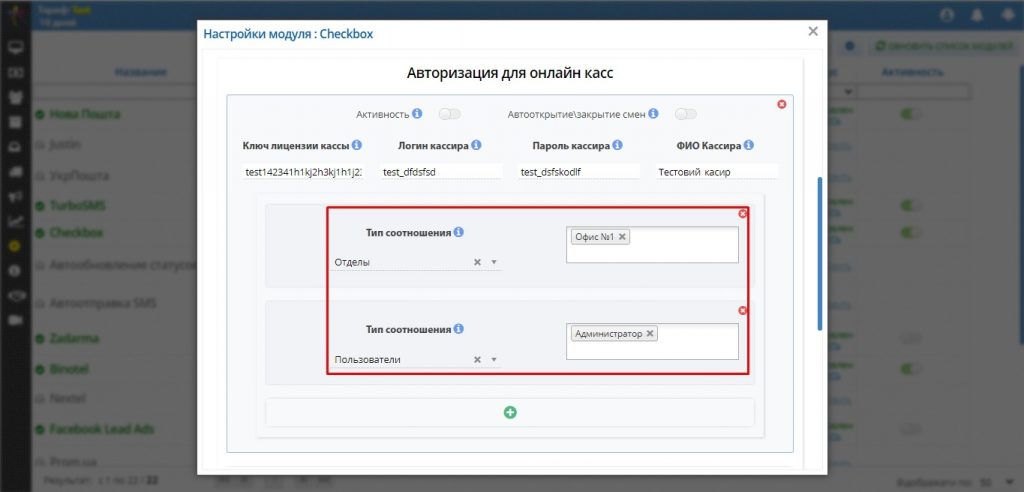Open the user profile icon in top bar
Image resolution: width=1024 pixels, height=492 pixels.
pos(948,15)
